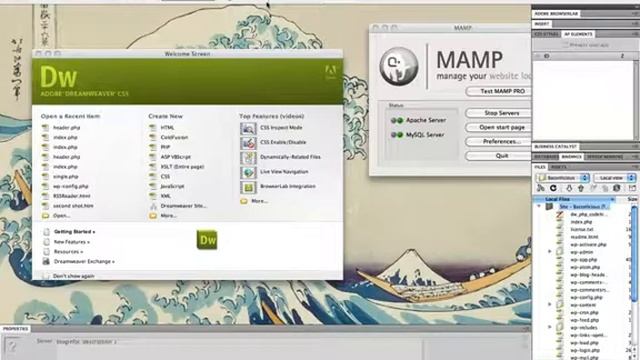This screenshot has height=360, width=640.
Task: Click the dw_php_codehi file icon
Action: (560, 214)
